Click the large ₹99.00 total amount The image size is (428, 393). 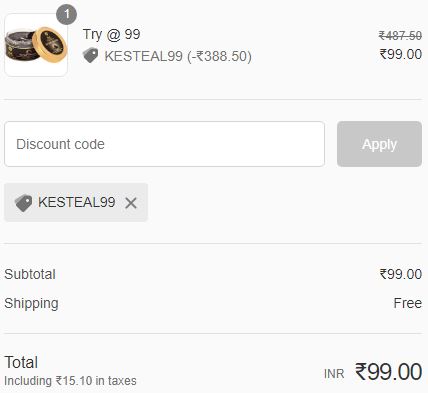389,371
